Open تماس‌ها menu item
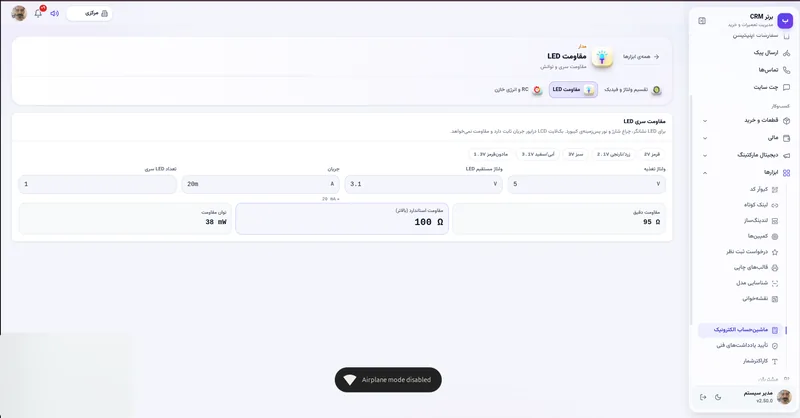This screenshot has width=800, height=418. tap(744, 70)
